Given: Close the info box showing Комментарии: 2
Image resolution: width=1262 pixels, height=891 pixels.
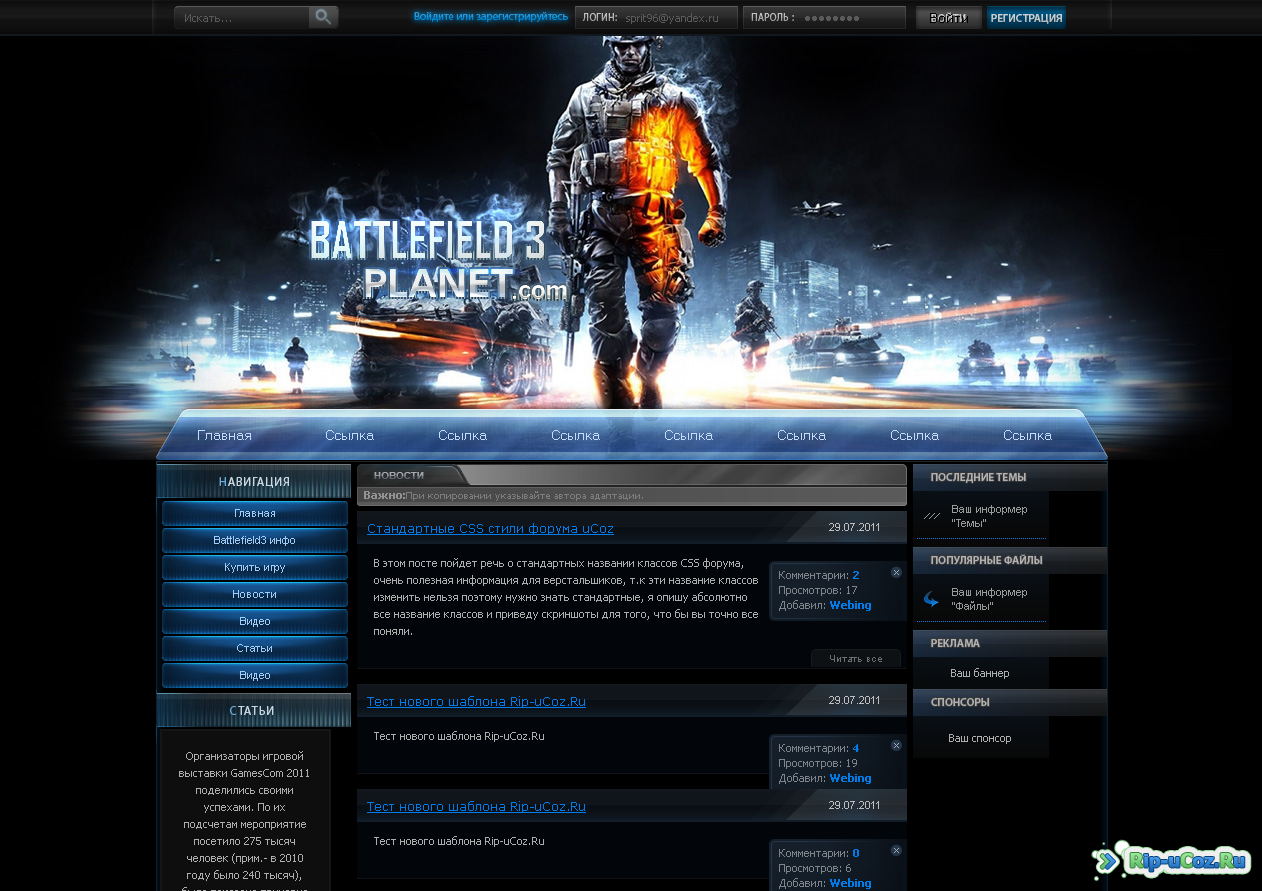Looking at the screenshot, I should [896, 572].
